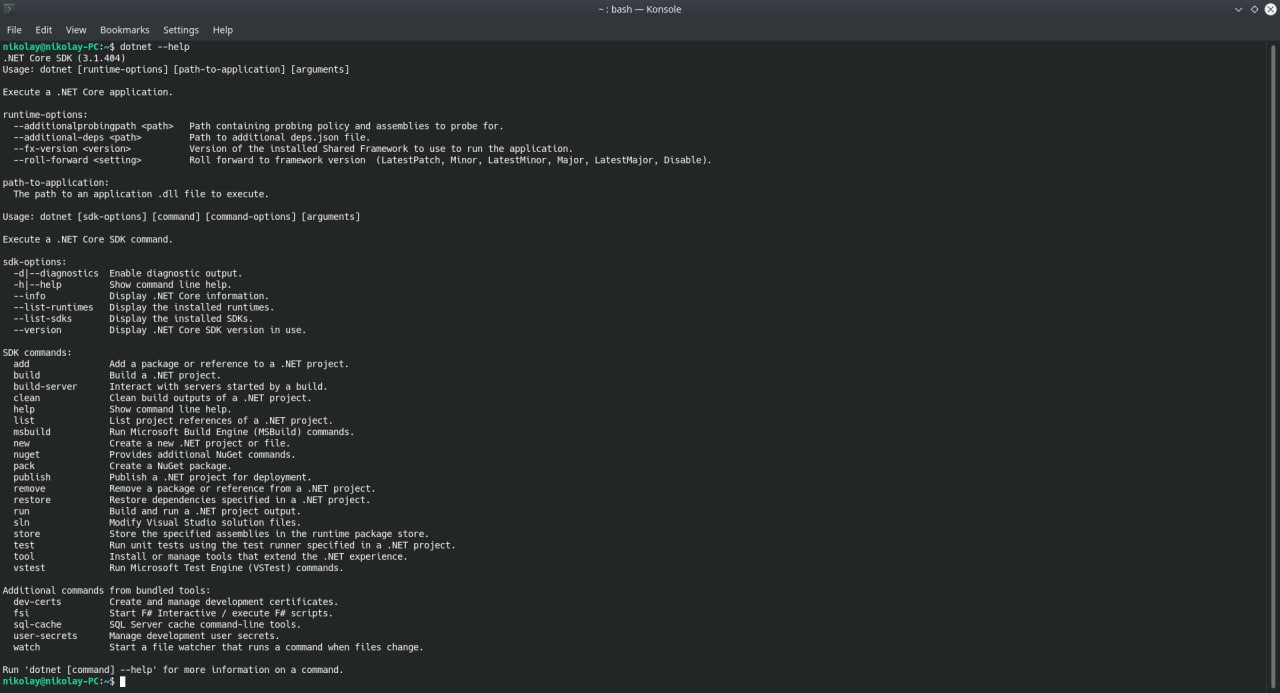1280x693 pixels.
Task: Maximize the Konsole window with diamond icon
Action: (x=1254, y=9)
